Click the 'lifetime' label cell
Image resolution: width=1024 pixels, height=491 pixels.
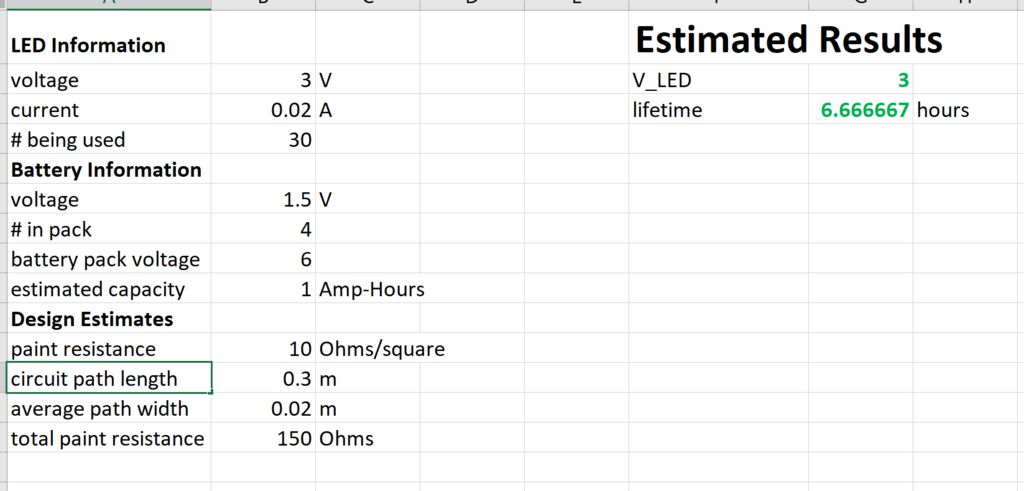point(718,110)
